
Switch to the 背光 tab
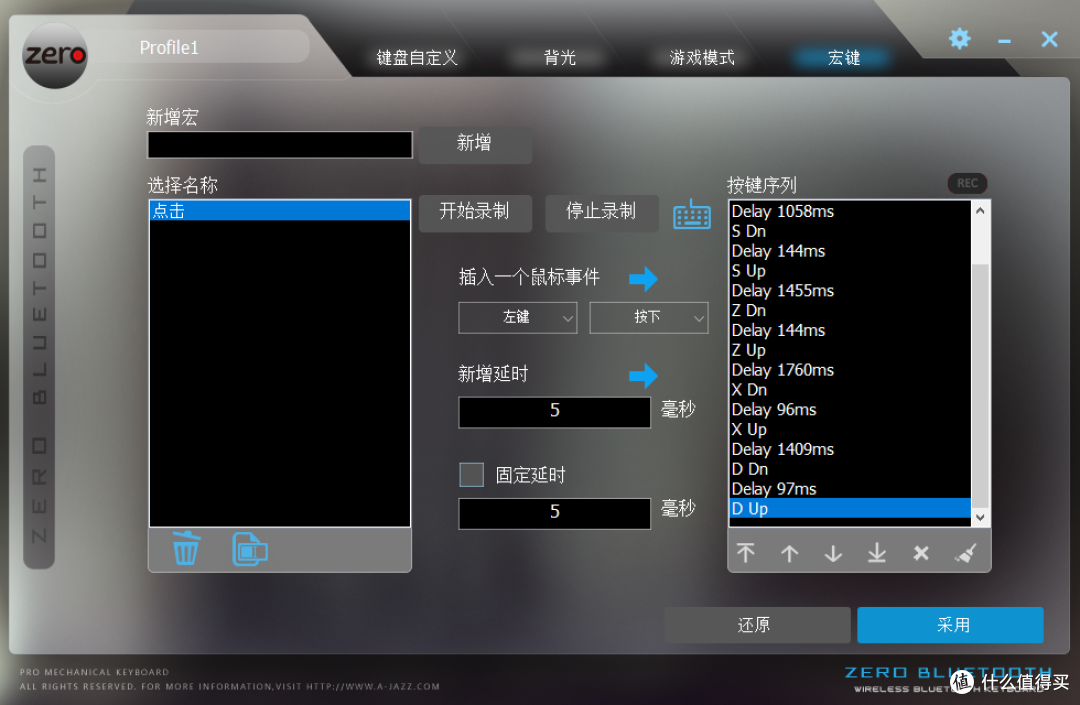(559, 57)
